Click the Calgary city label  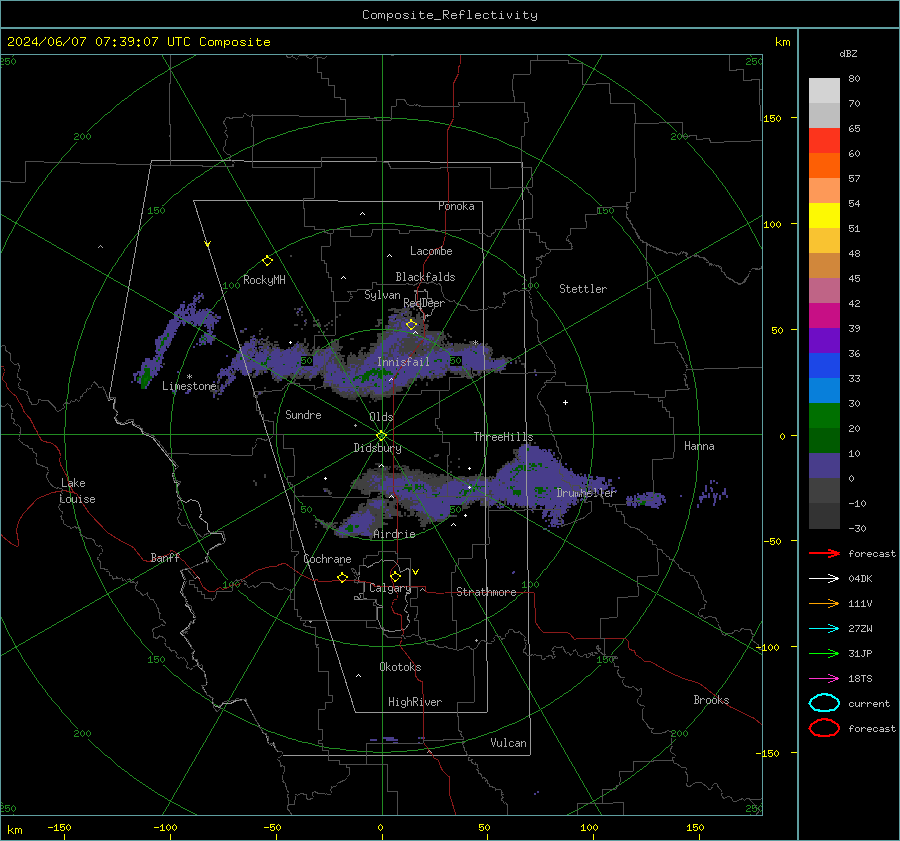[x=390, y=588]
